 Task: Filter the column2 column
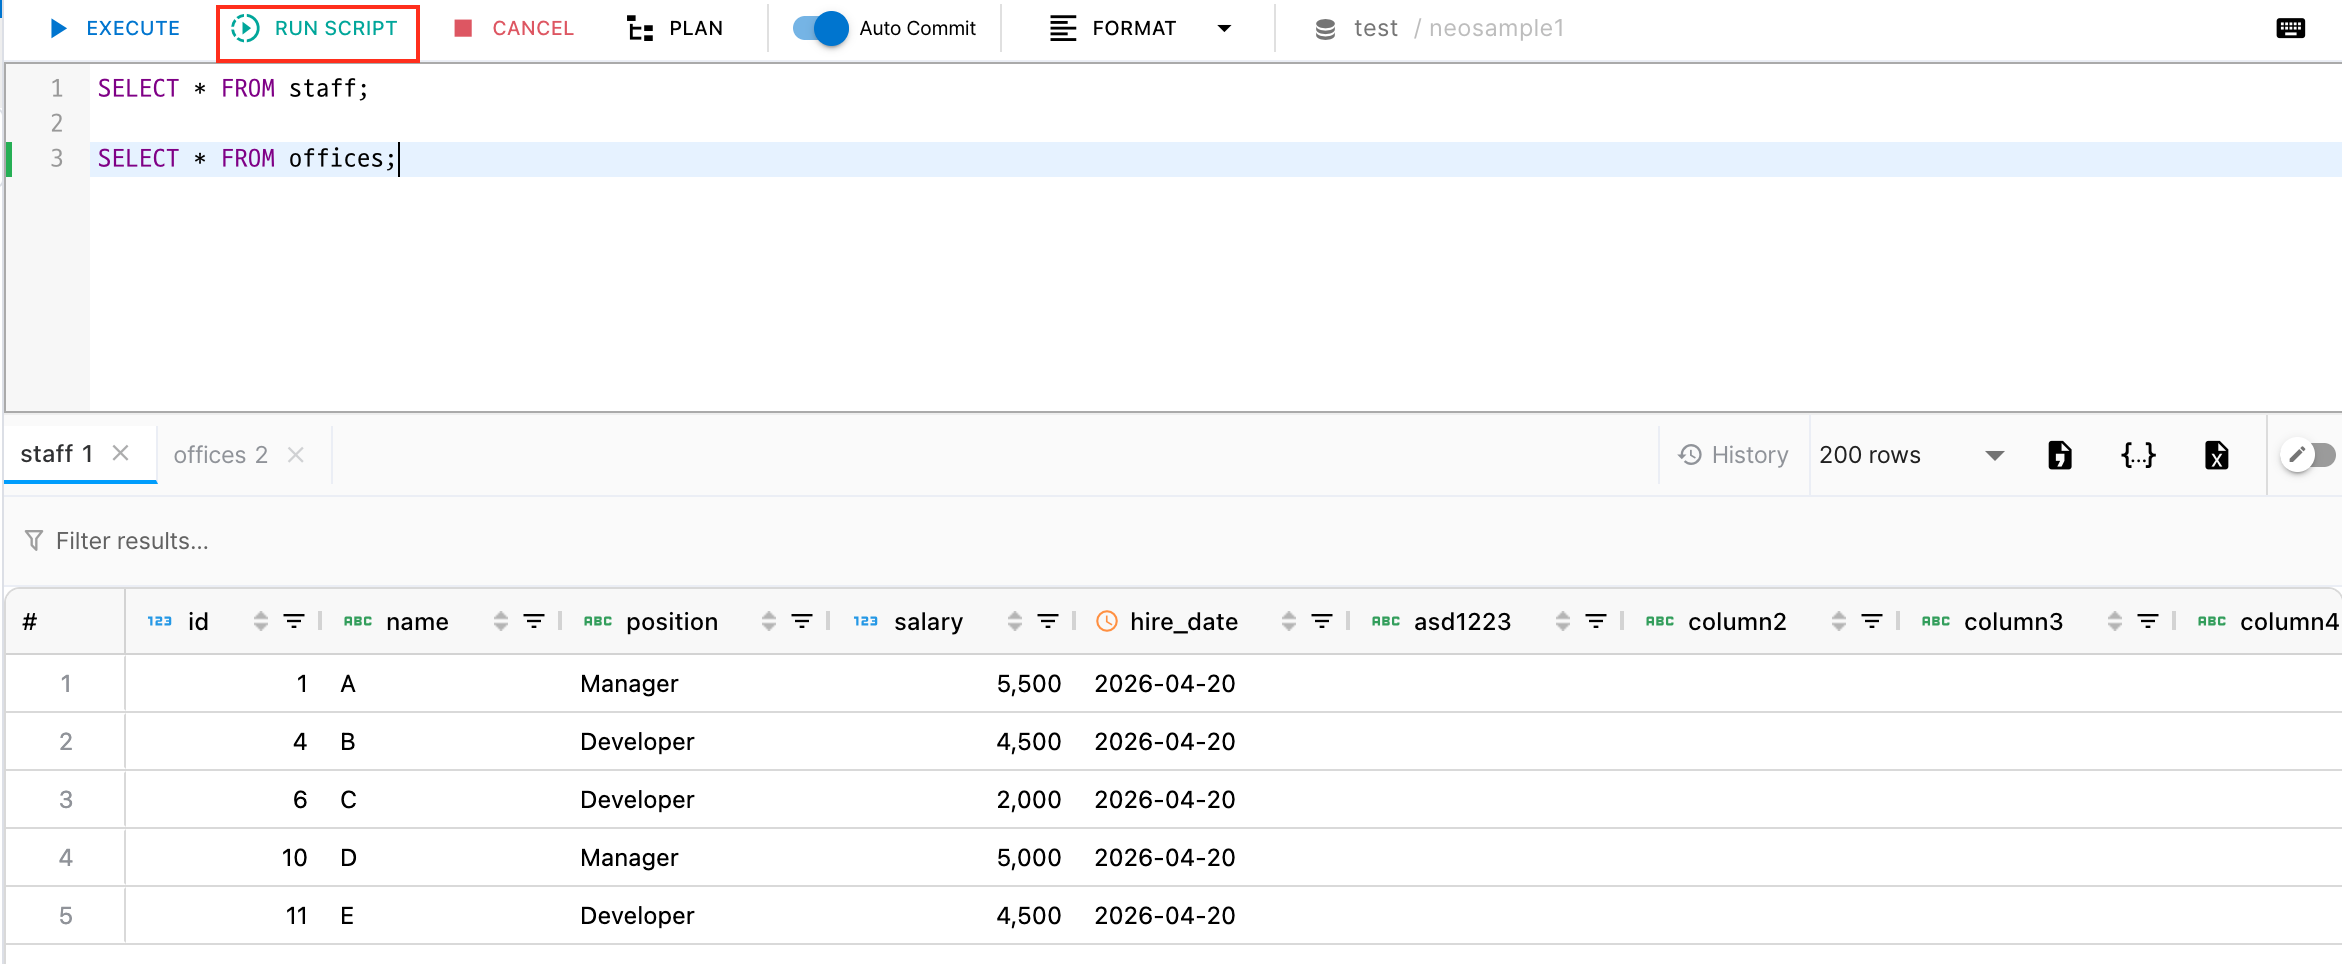[1872, 621]
